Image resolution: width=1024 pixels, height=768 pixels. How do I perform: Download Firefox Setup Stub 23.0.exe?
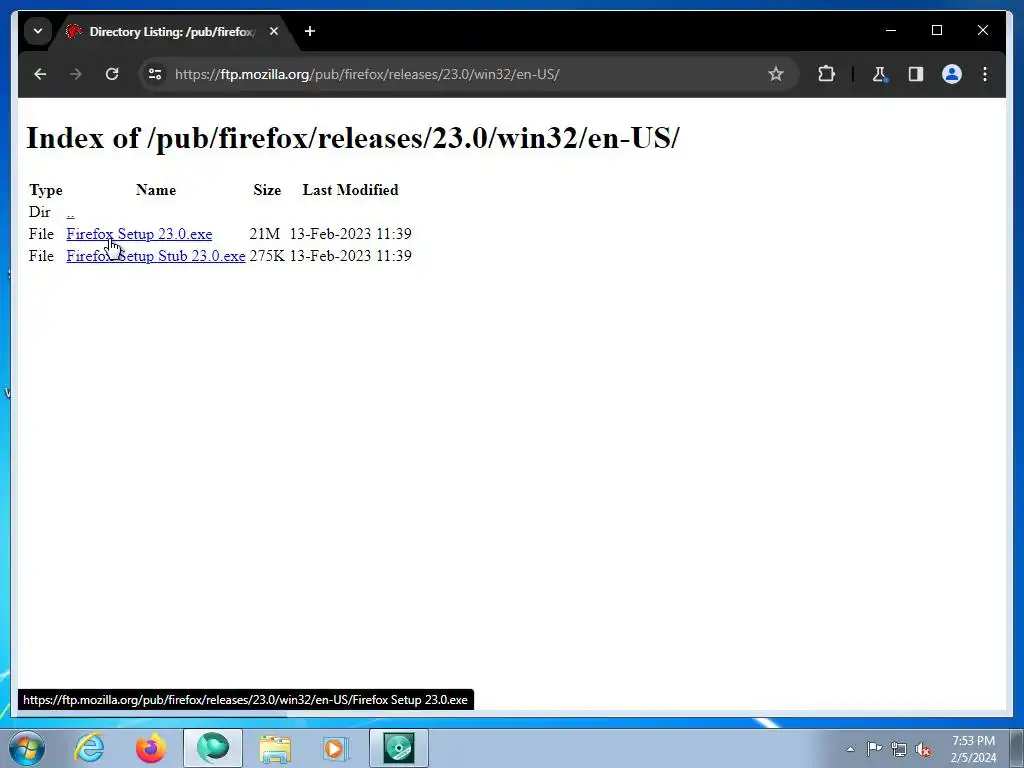[x=156, y=256]
